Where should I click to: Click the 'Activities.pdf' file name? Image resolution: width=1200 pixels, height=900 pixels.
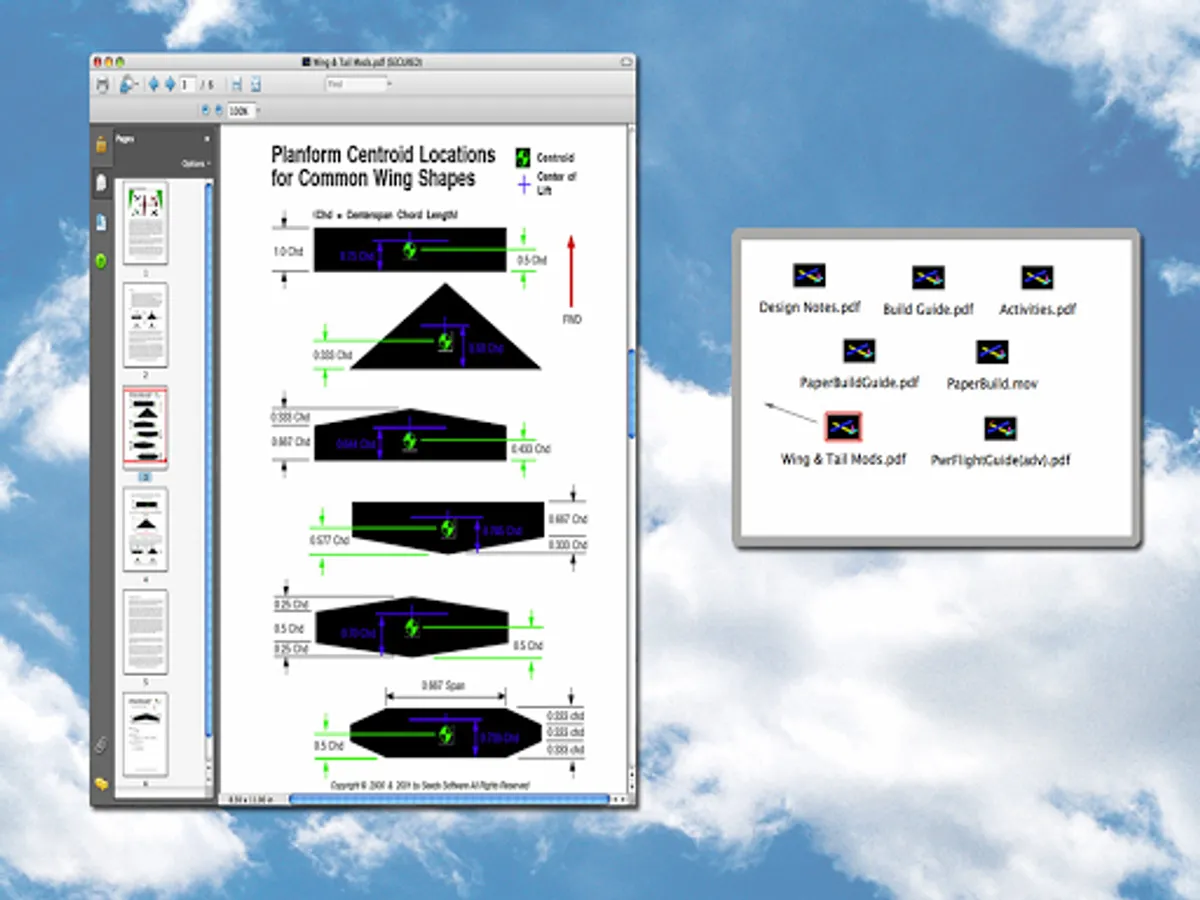click(1038, 309)
